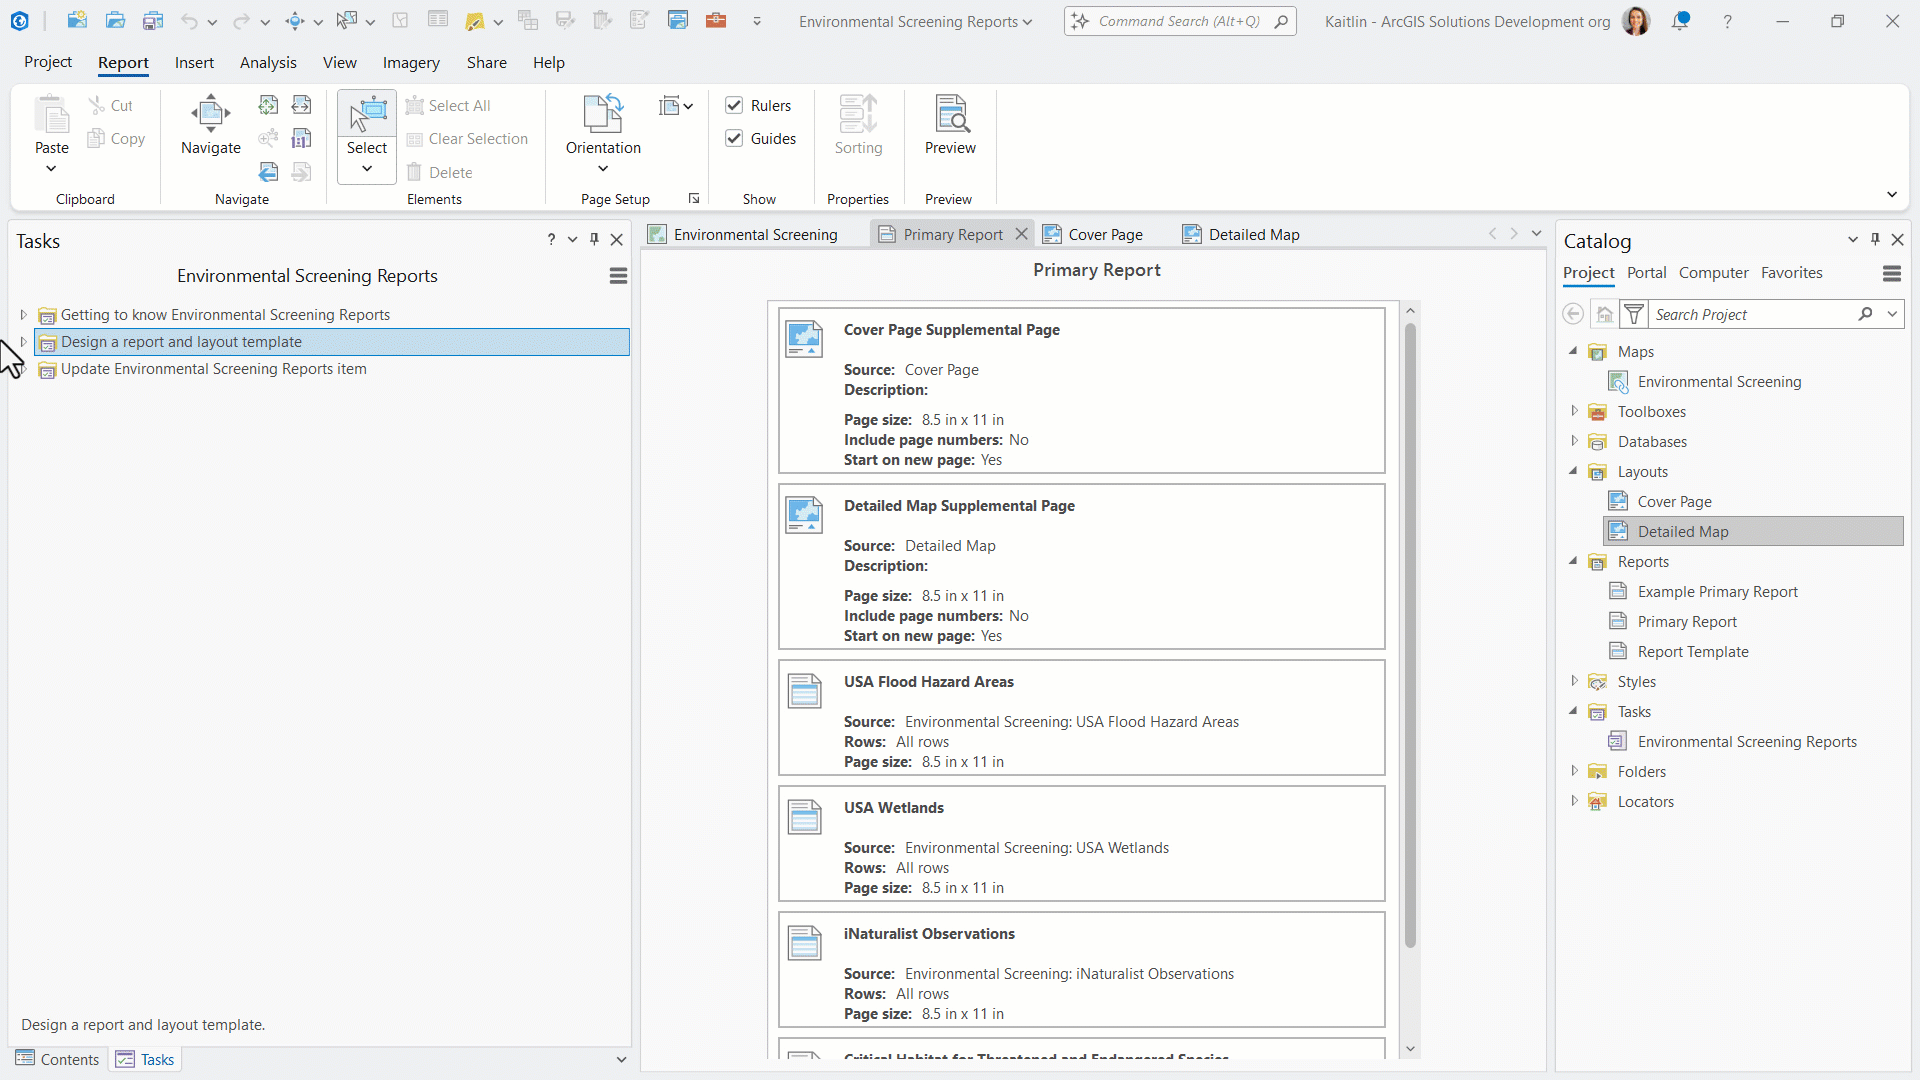Open Example Primary Report in Catalog
Screen dimensions: 1920x1080
tap(1717, 592)
